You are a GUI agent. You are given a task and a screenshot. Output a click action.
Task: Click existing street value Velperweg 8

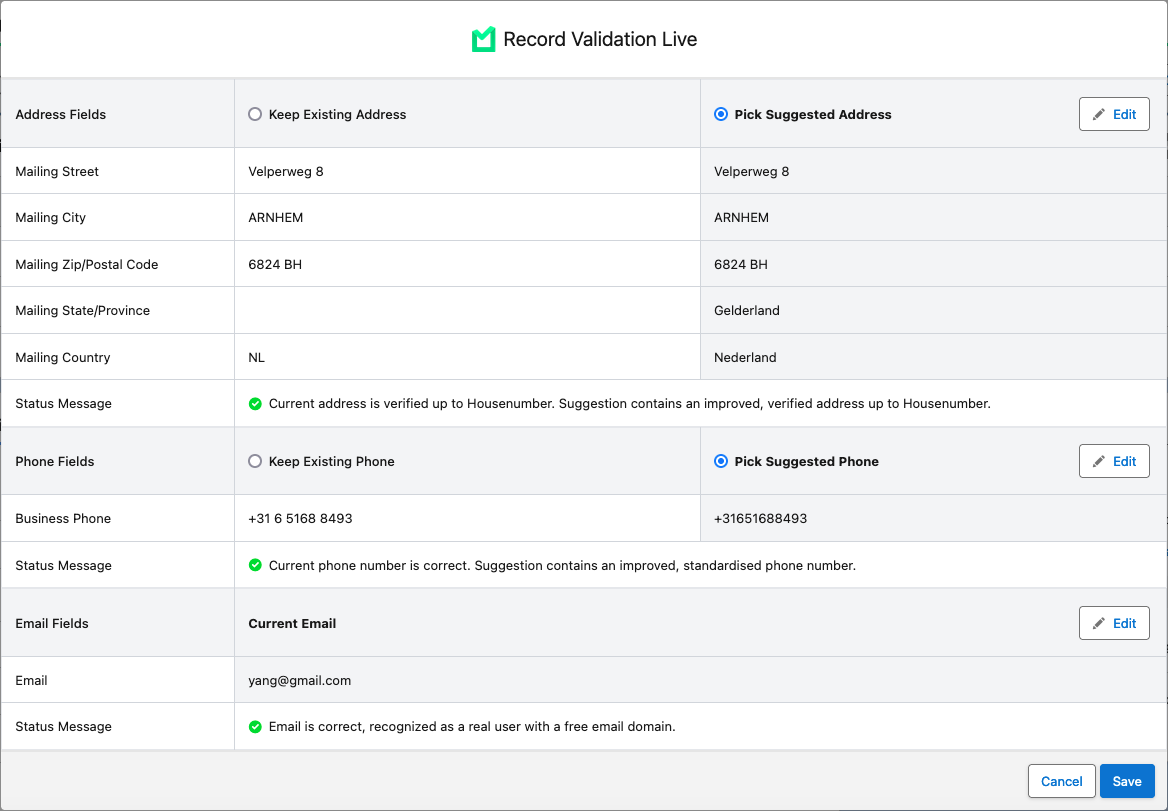(x=286, y=171)
